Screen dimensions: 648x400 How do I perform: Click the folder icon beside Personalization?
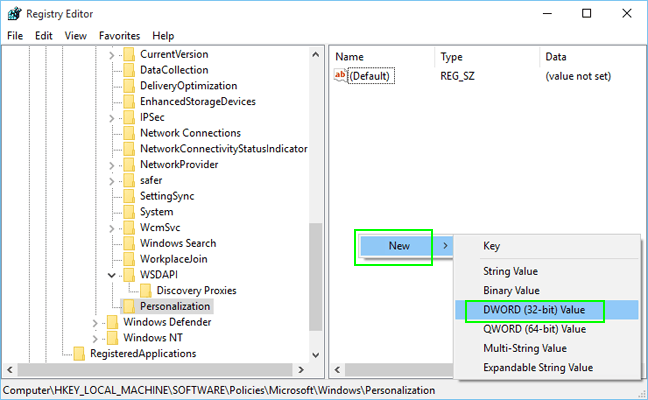[x=128, y=306]
